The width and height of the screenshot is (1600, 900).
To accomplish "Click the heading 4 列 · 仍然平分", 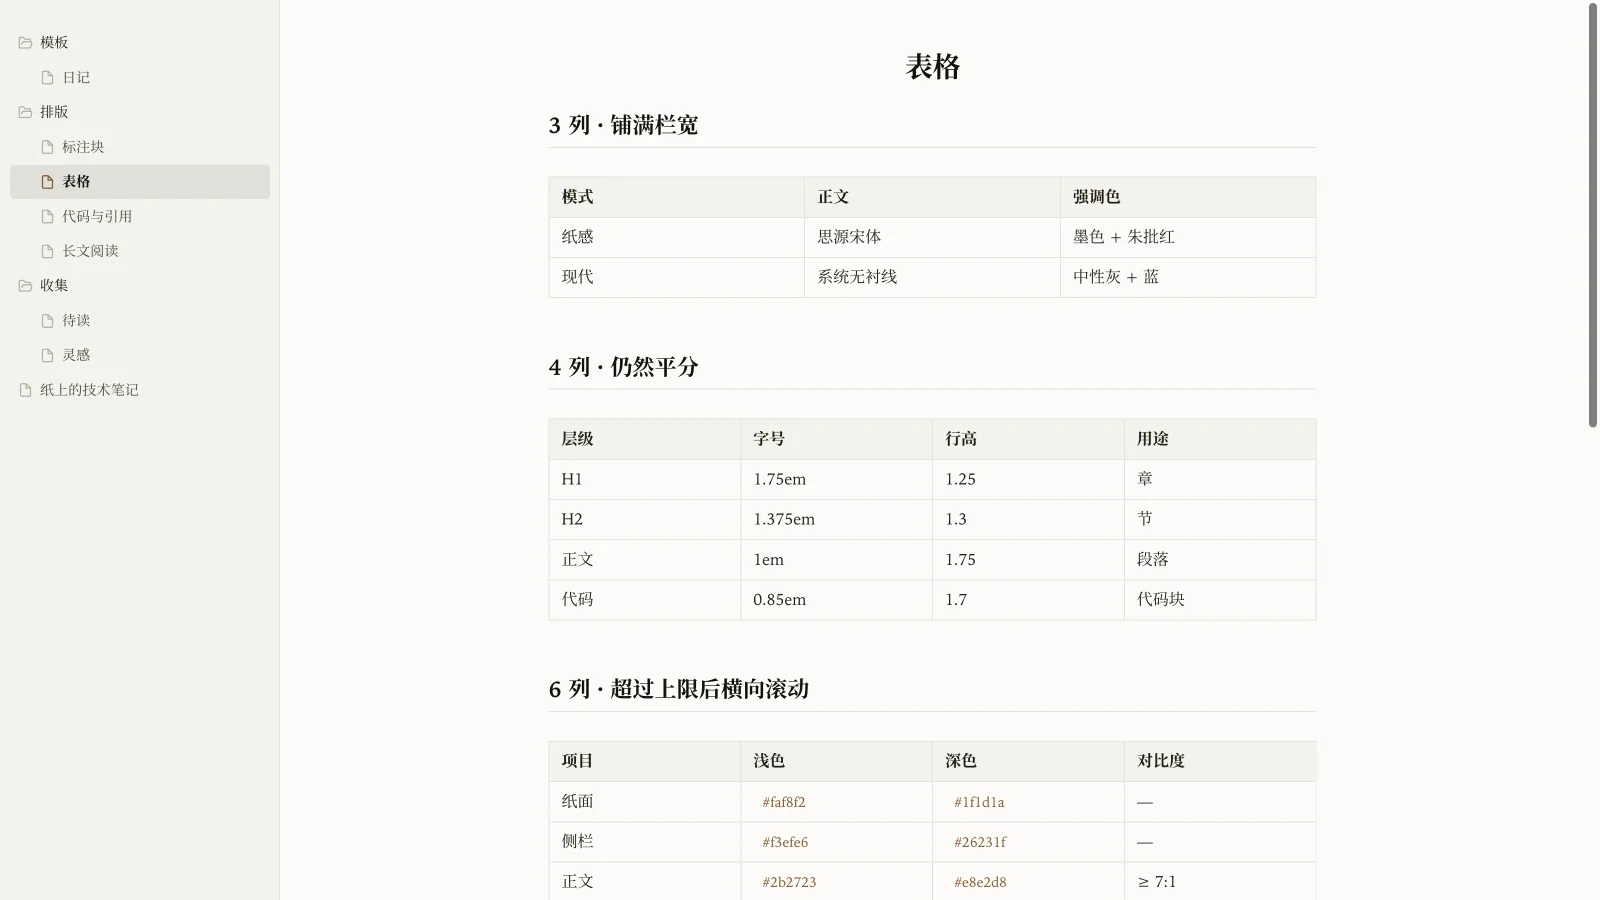I will (x=623, y=367).
